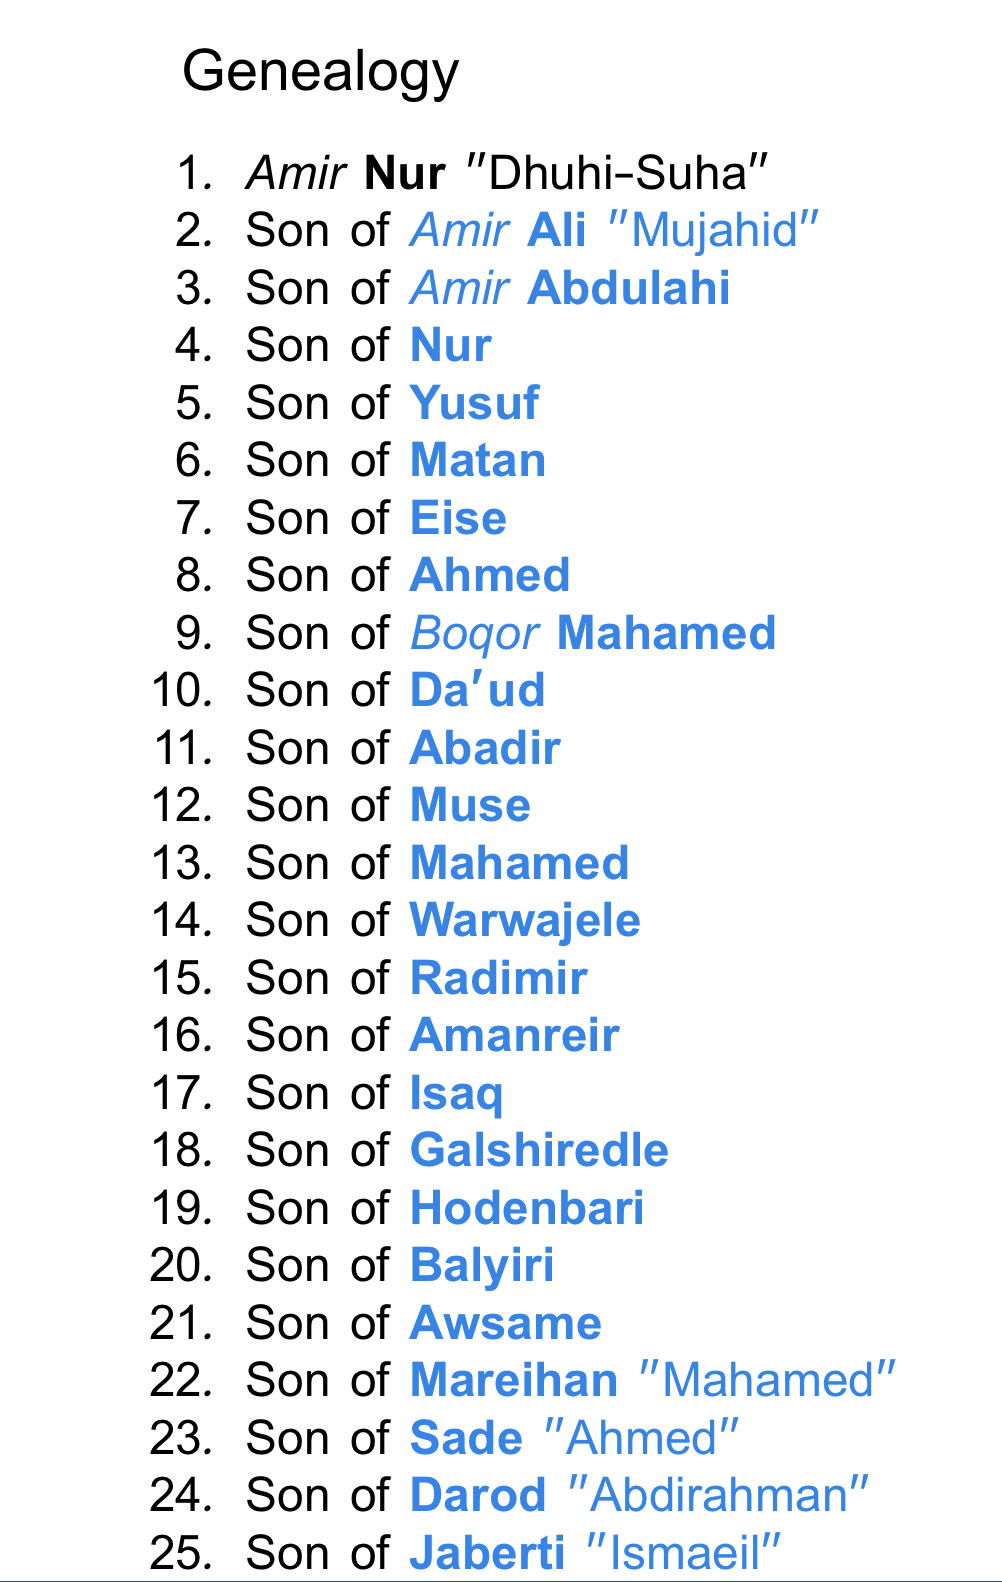Open the Yusuf link
Image resolution: width=1002 pixels, height=1582 pixels.
(474, 404)
